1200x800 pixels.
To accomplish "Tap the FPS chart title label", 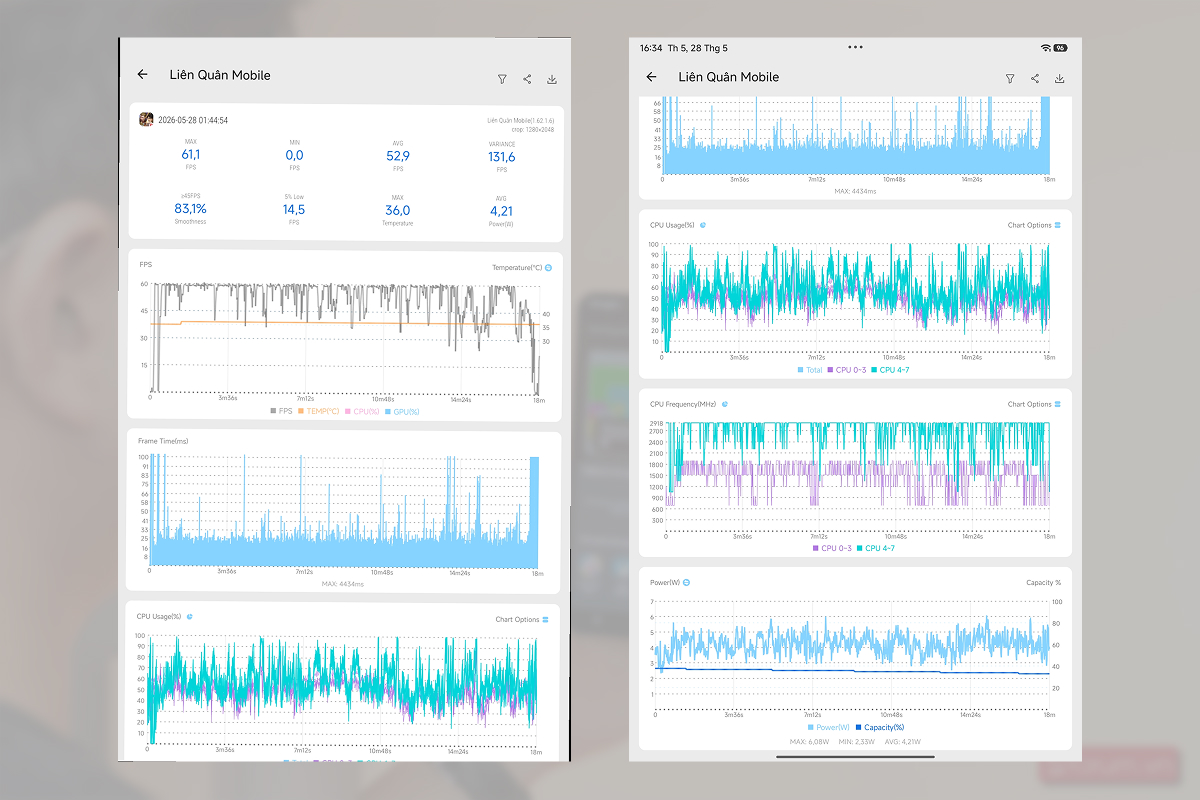I will point(145,264).
